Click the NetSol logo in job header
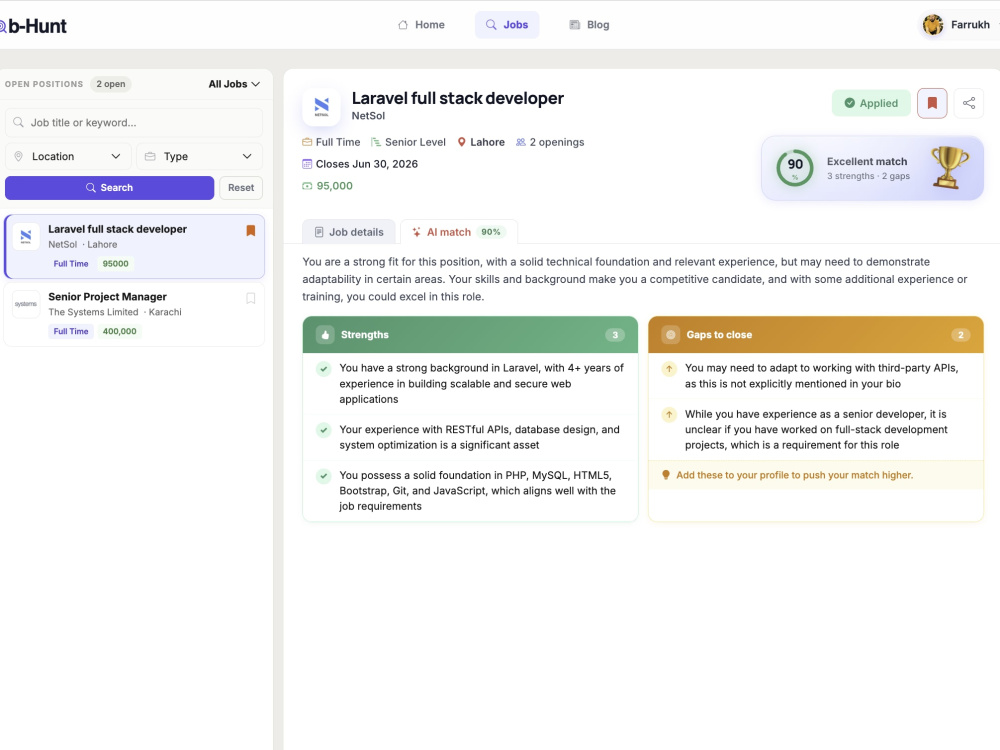This screenshot has height=750, width=1000. tap(321, 107)
